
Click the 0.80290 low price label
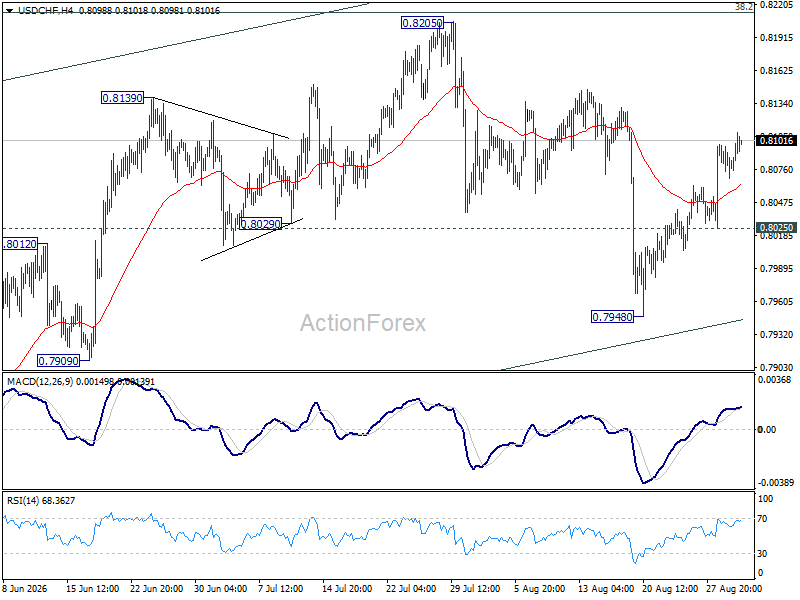pyautogui.click(x=260, y=224)
